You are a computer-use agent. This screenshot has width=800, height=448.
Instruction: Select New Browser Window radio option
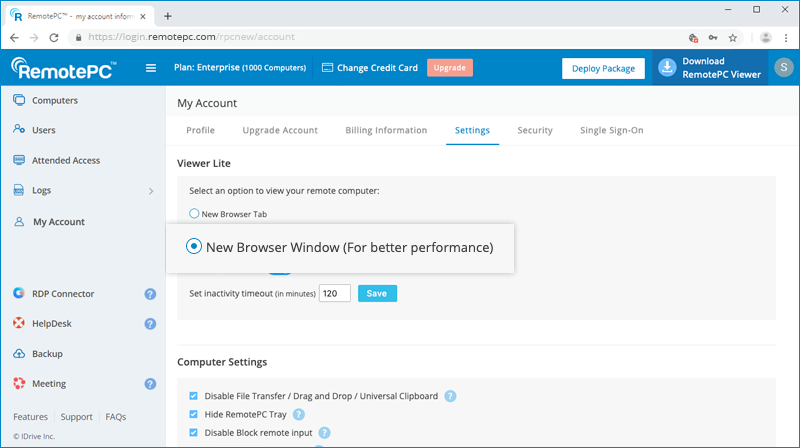click(x=194, y=246)
